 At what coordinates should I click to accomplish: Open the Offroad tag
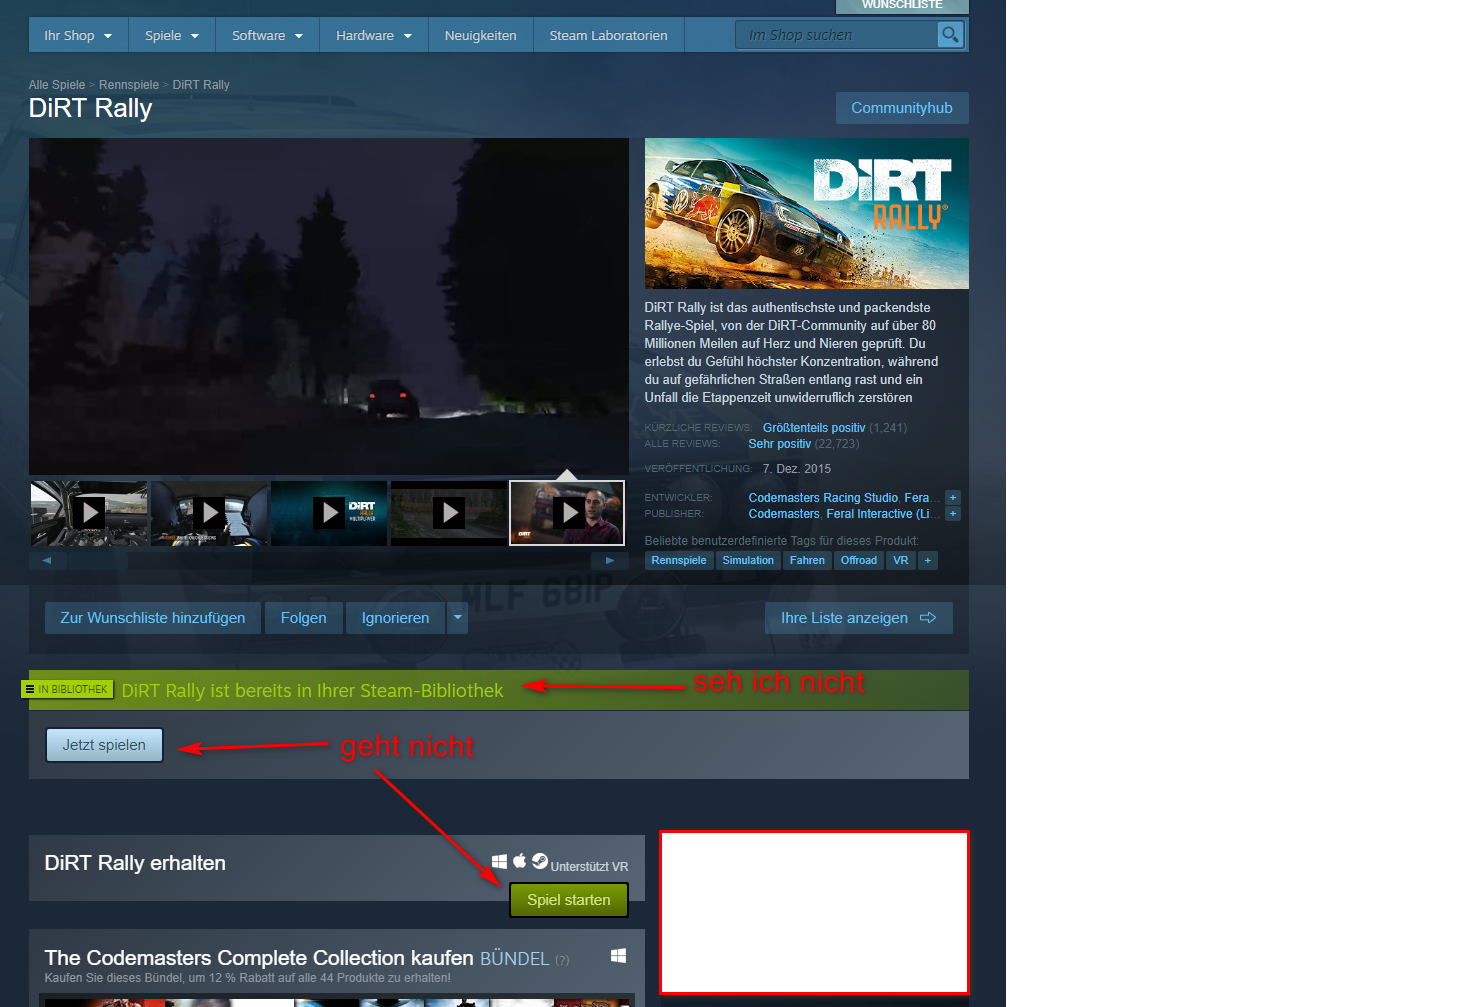point(859,561)
